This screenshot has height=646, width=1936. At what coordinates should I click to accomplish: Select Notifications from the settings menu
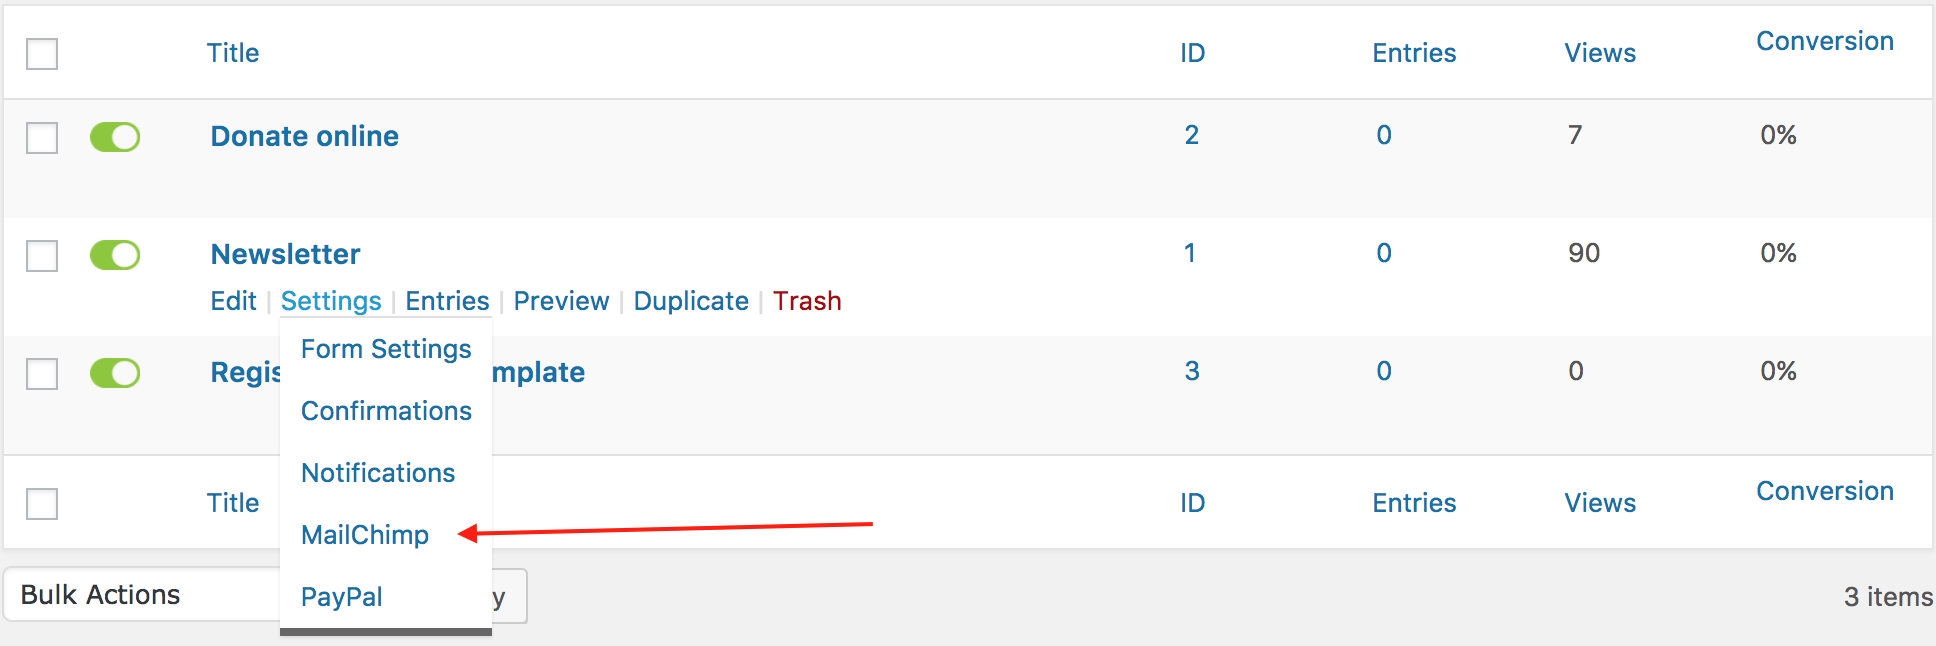point(378,473)
